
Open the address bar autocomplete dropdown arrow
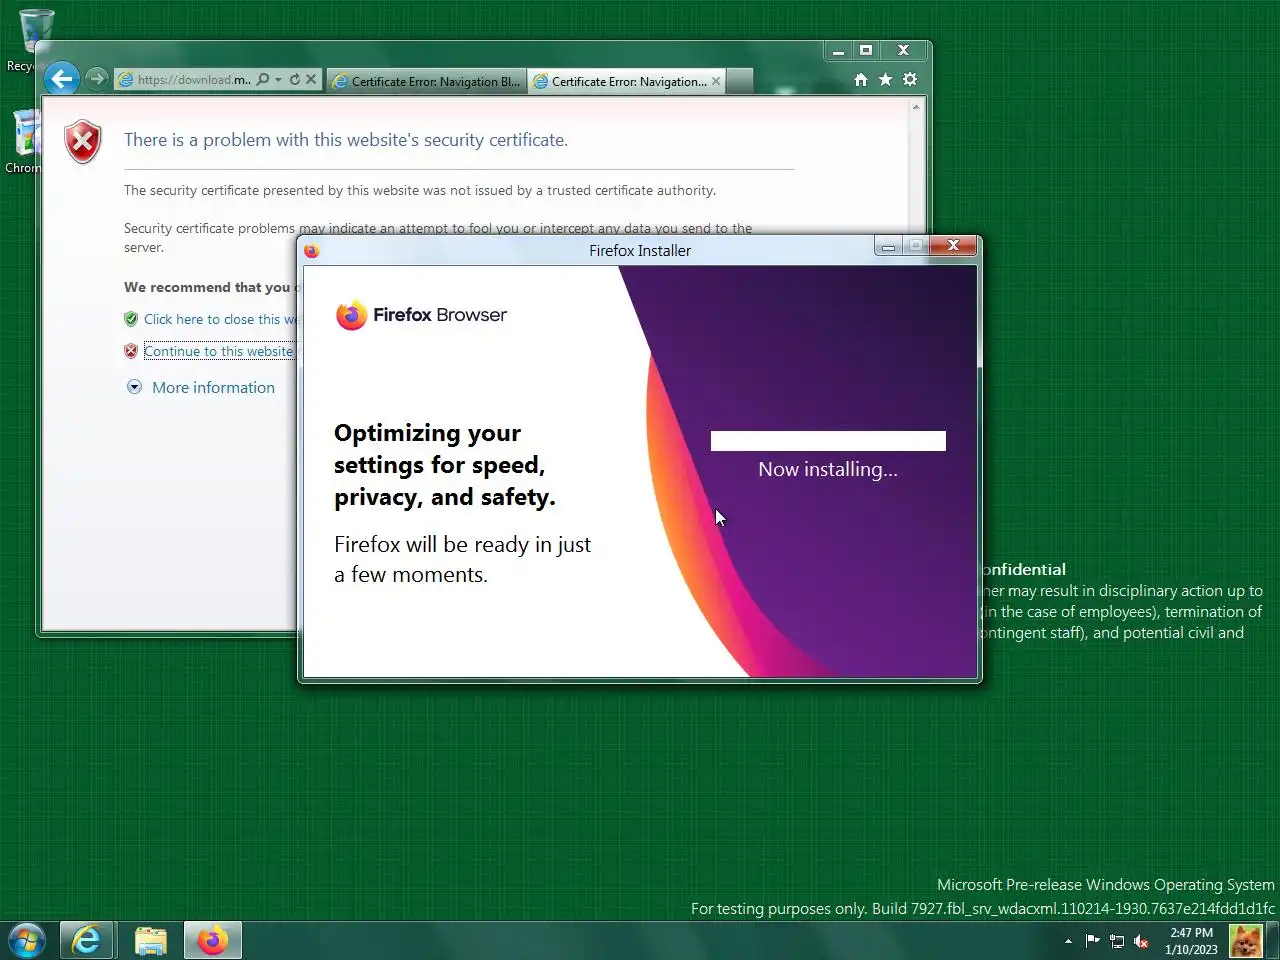pyautogui.click(x=278, y=80)
